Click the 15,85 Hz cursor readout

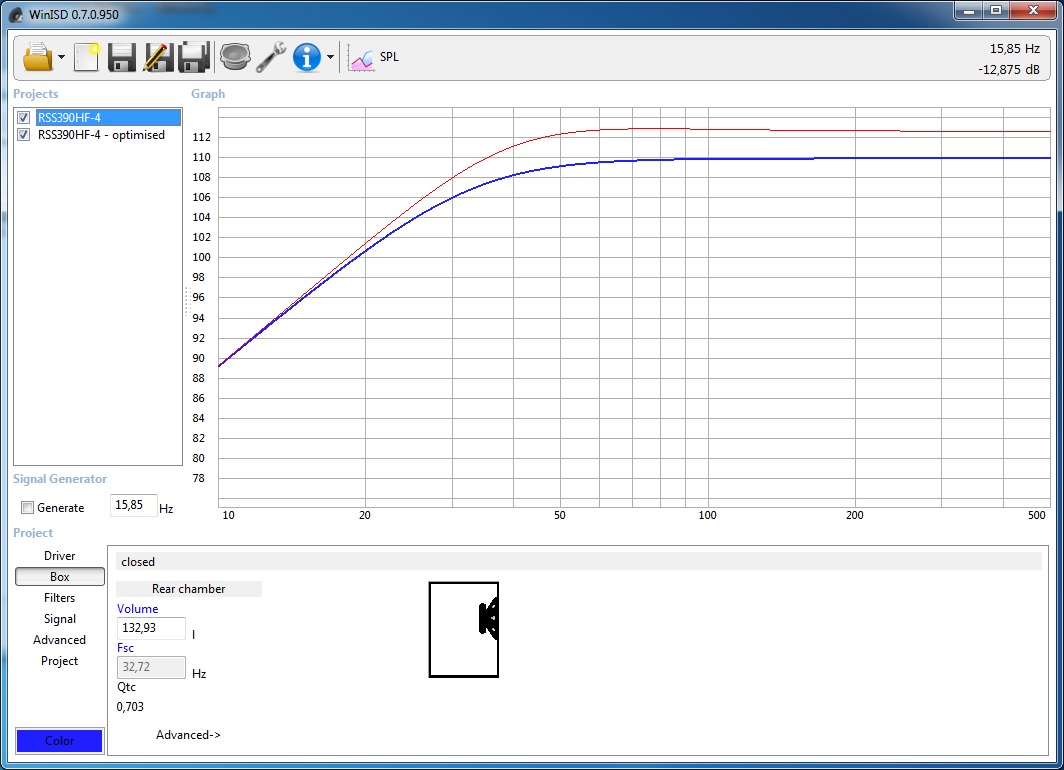coord(1014,49)
